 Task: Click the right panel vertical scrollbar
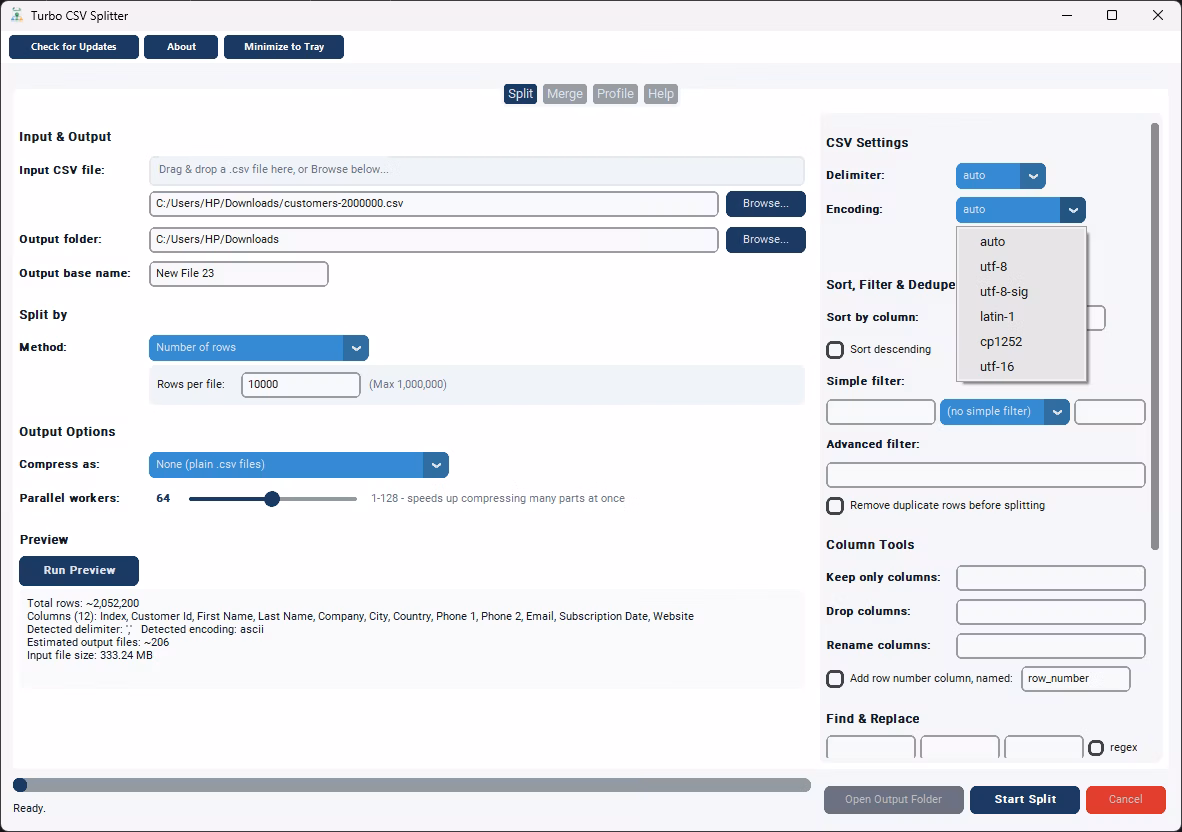click(1155, 336)
